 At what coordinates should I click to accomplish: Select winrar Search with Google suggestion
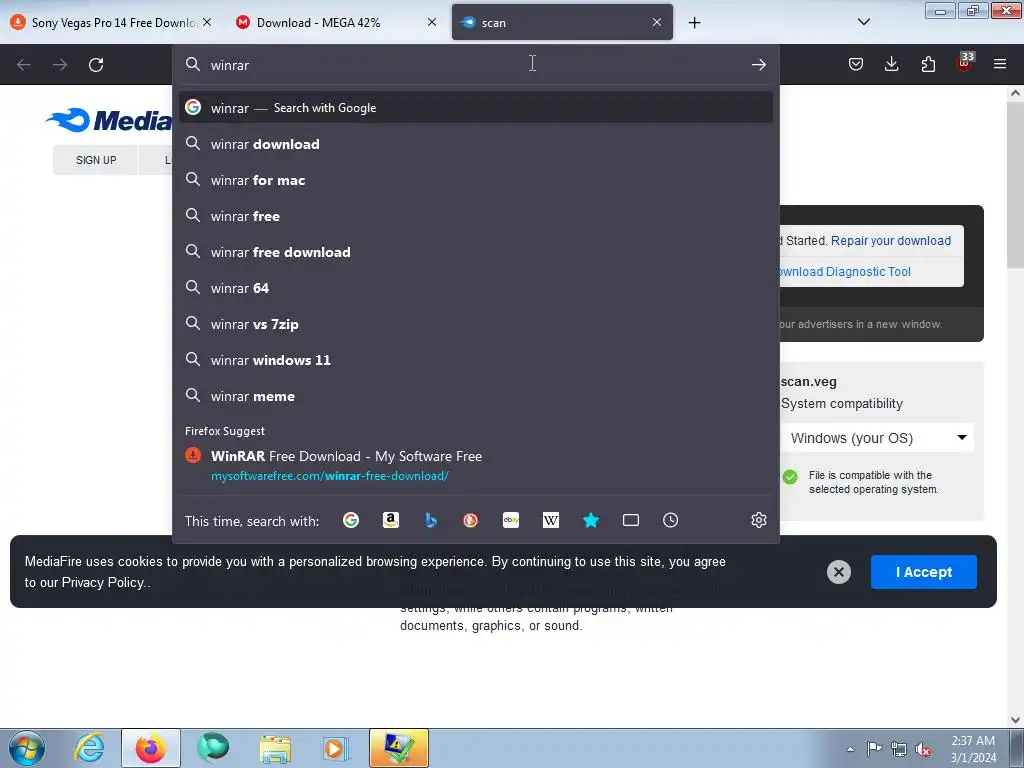[475, 108]
